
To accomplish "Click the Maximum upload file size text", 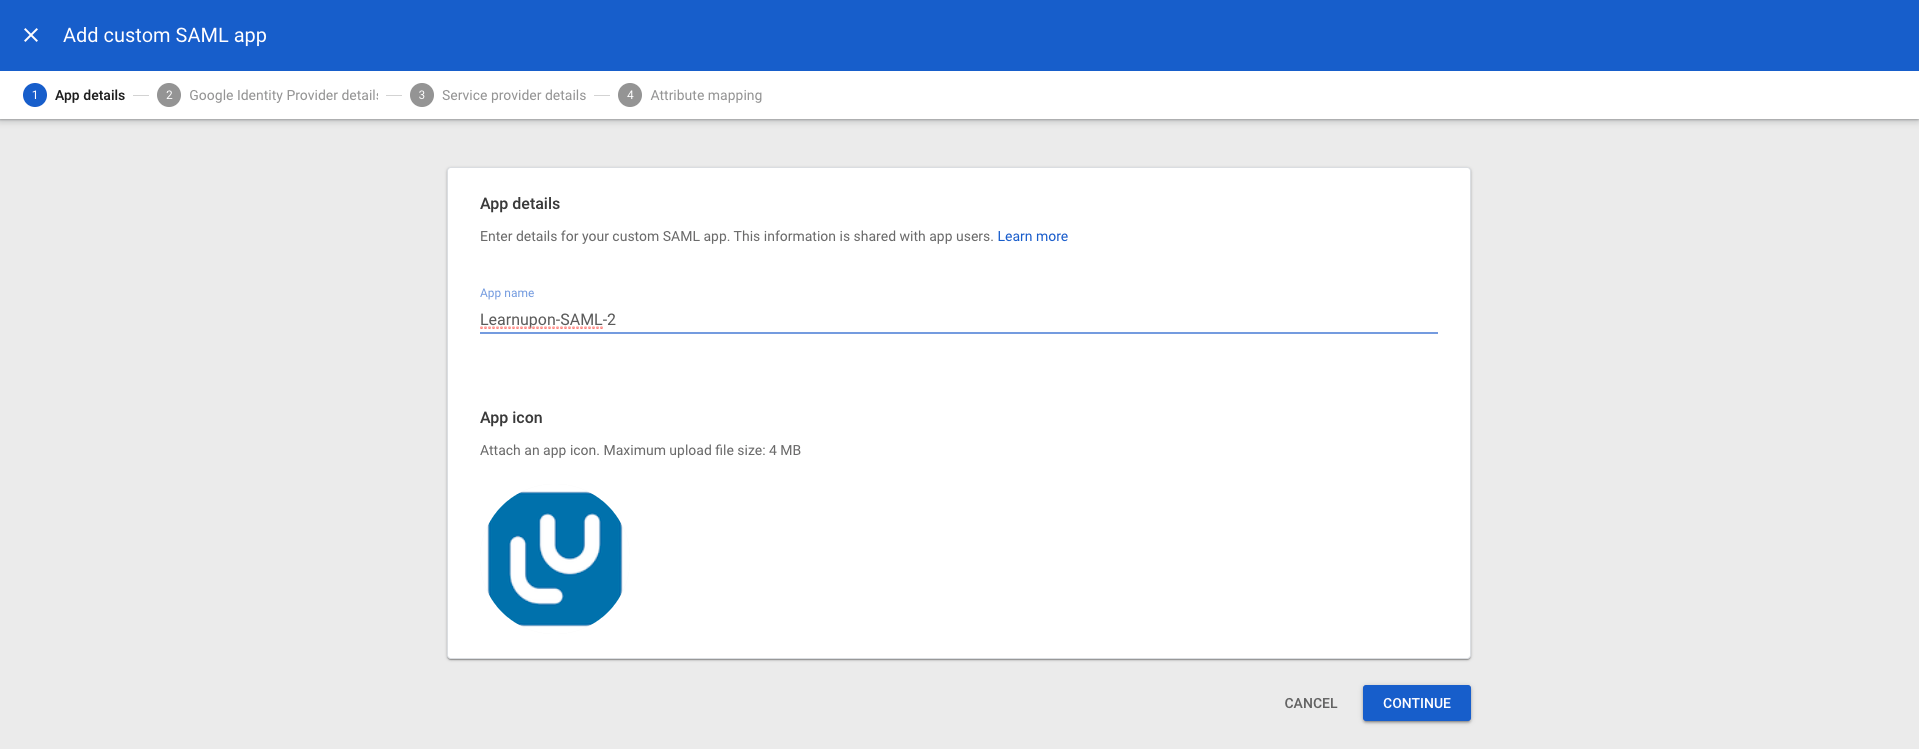I will point(702,450).
